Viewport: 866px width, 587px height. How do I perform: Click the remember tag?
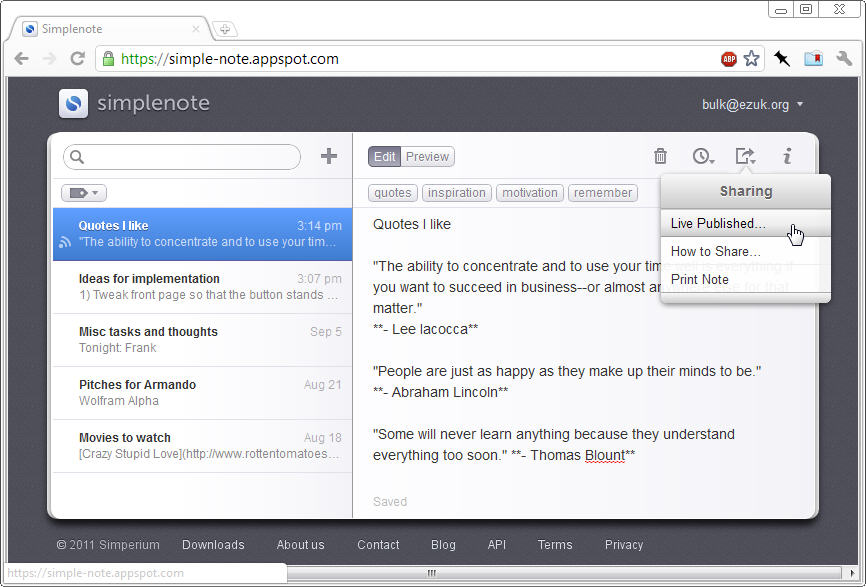coord(603,193)
